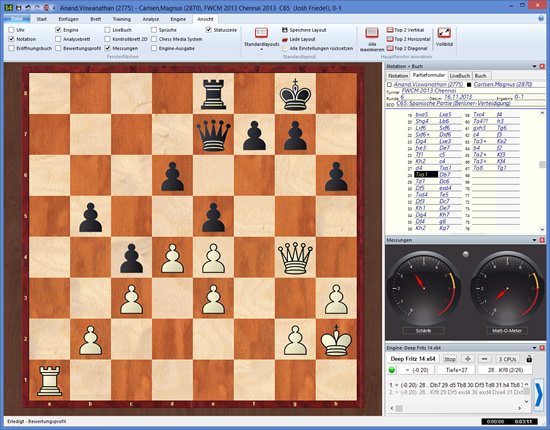Click the blue arrow beside engine lines
Screen dimensions: 550x430
538,395
